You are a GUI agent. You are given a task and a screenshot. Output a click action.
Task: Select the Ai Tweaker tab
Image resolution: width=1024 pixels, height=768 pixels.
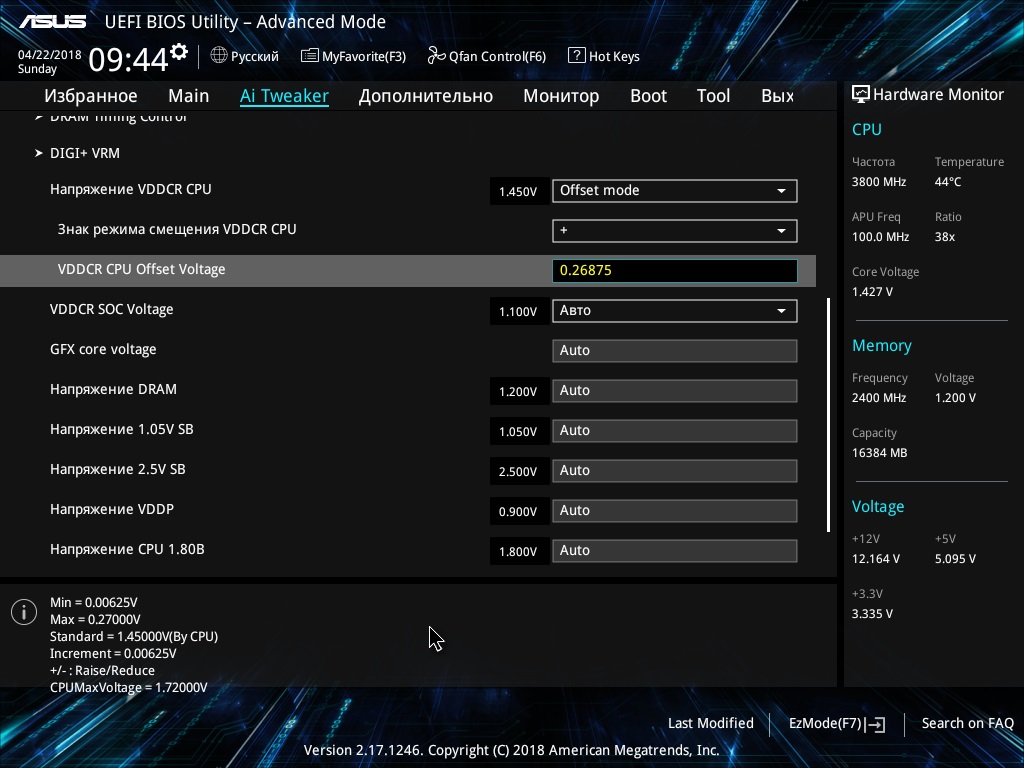[x=284, y=96]
